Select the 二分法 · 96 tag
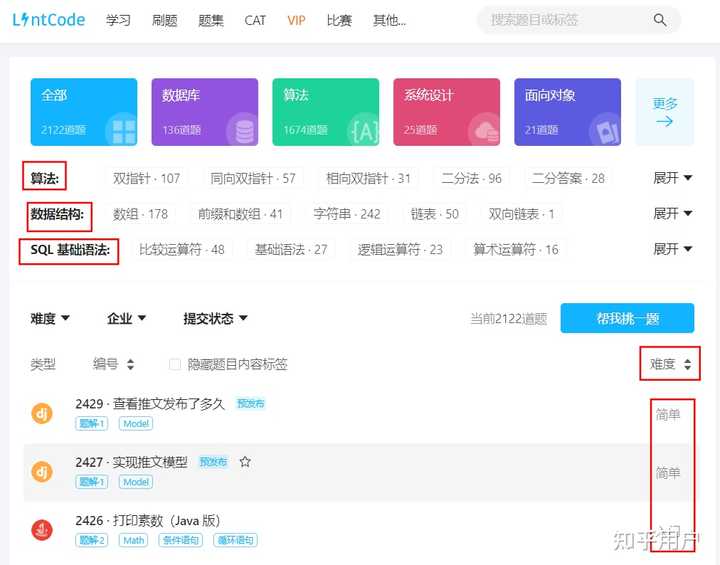This screenshot has width=720, height=565. 471,178
